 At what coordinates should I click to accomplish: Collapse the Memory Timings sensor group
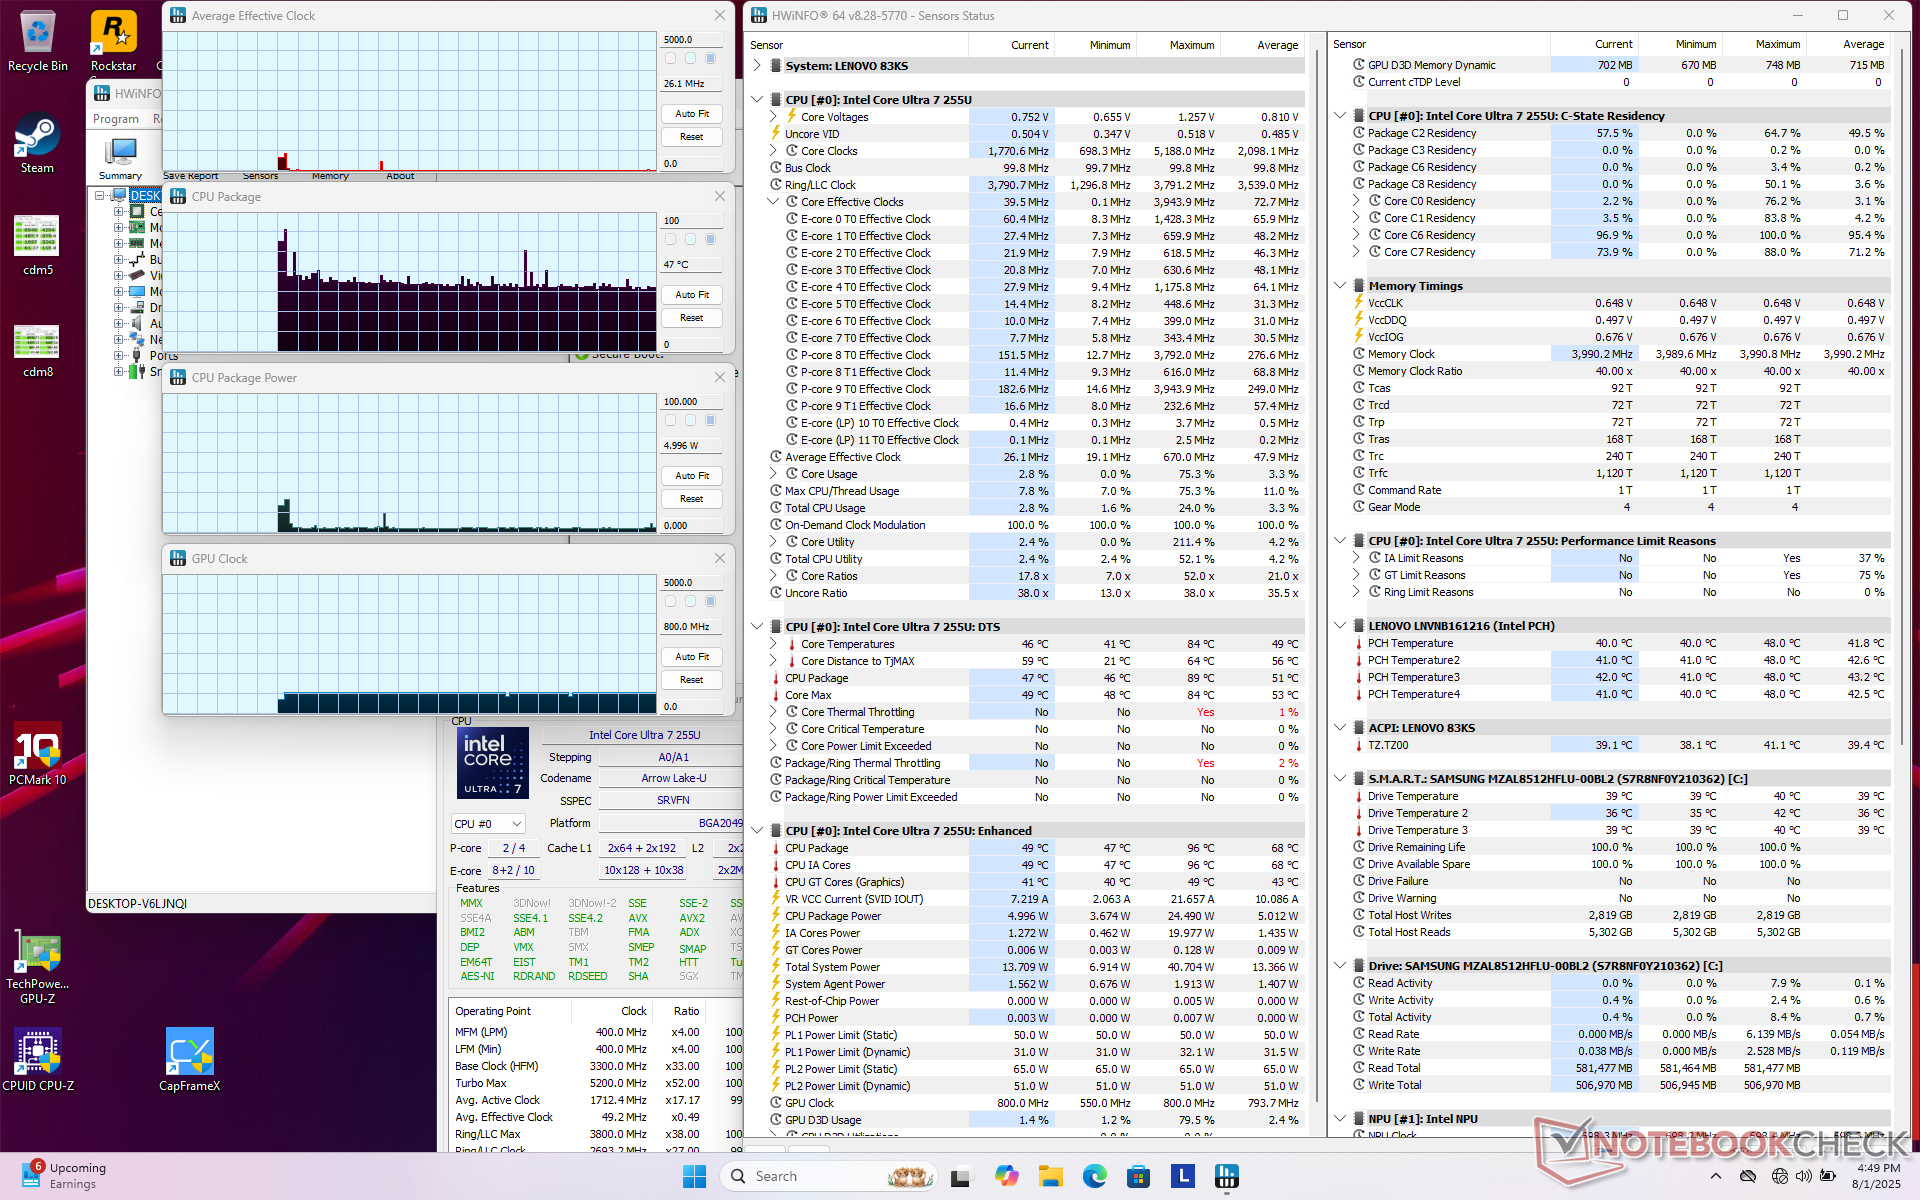click(1340, 286)
